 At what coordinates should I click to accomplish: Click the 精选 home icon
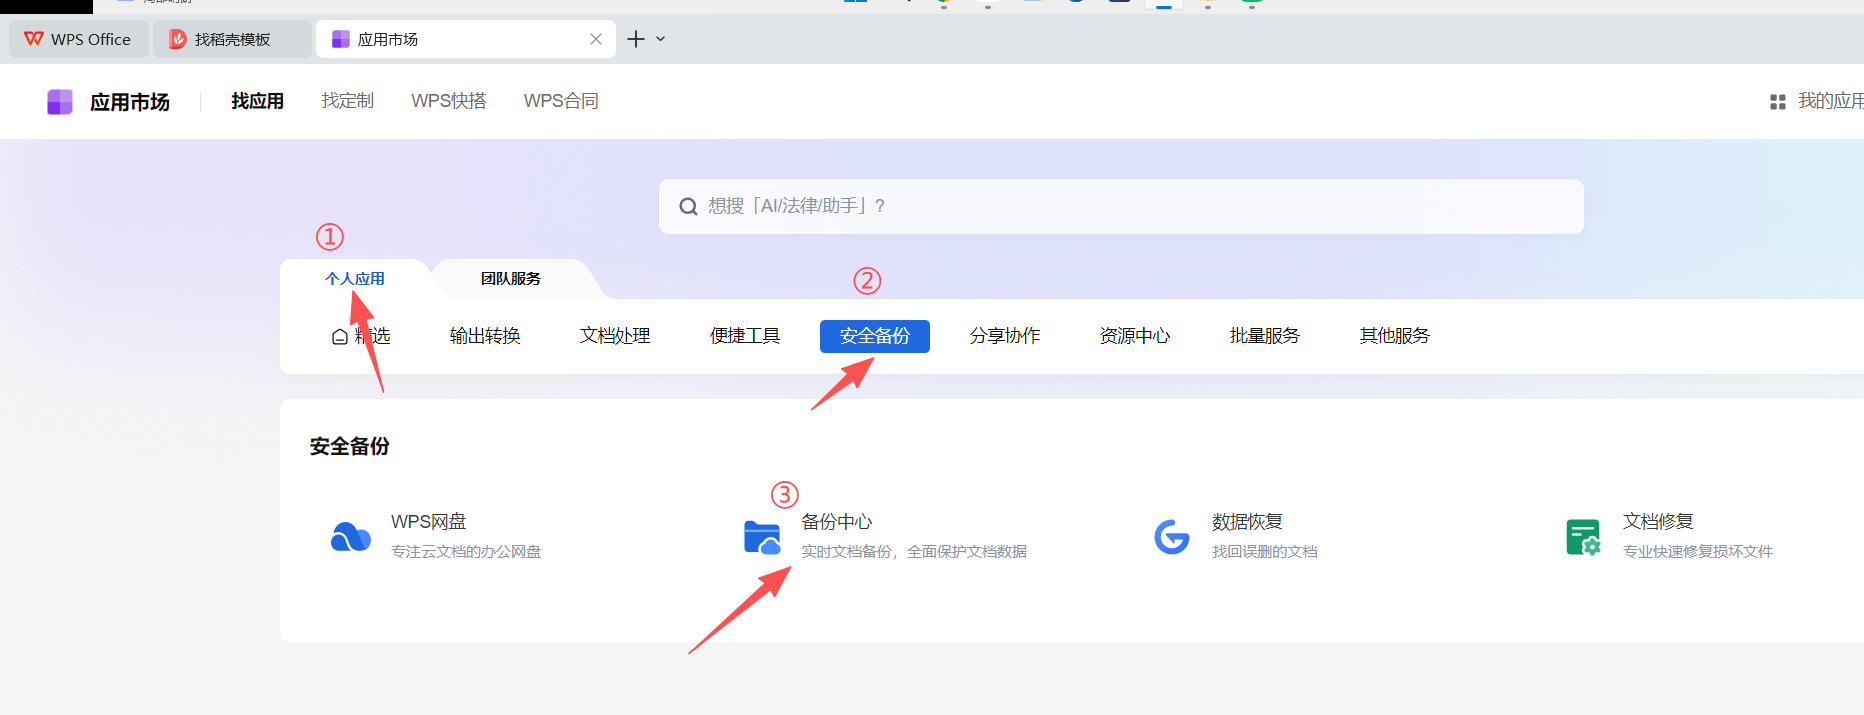pos(340,337)
